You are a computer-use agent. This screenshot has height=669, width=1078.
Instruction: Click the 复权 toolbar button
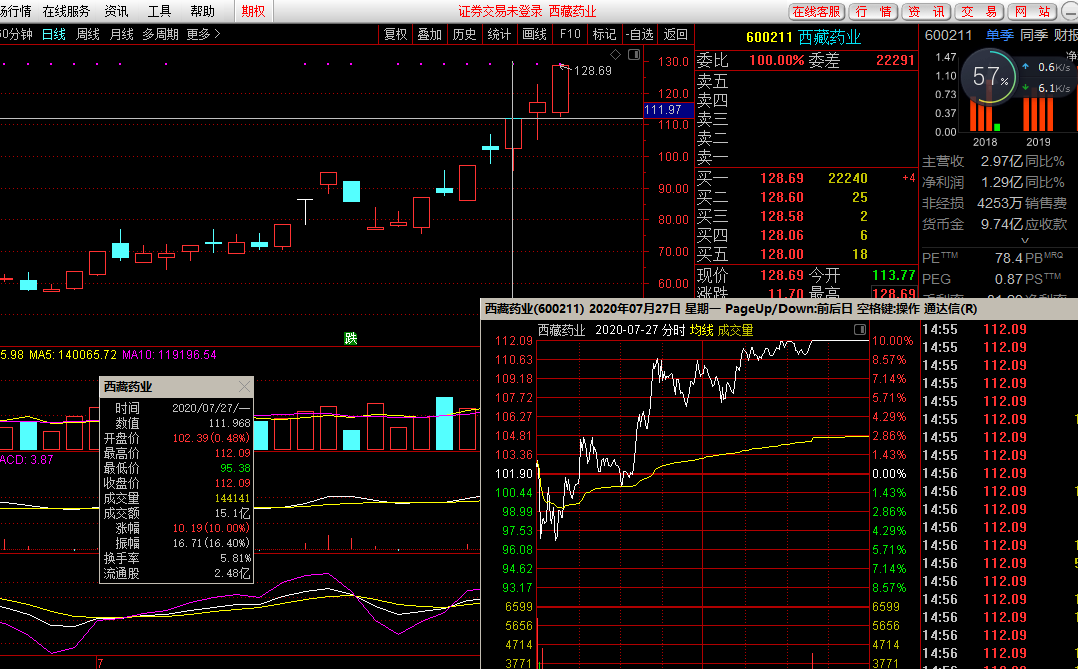[395, 34]
